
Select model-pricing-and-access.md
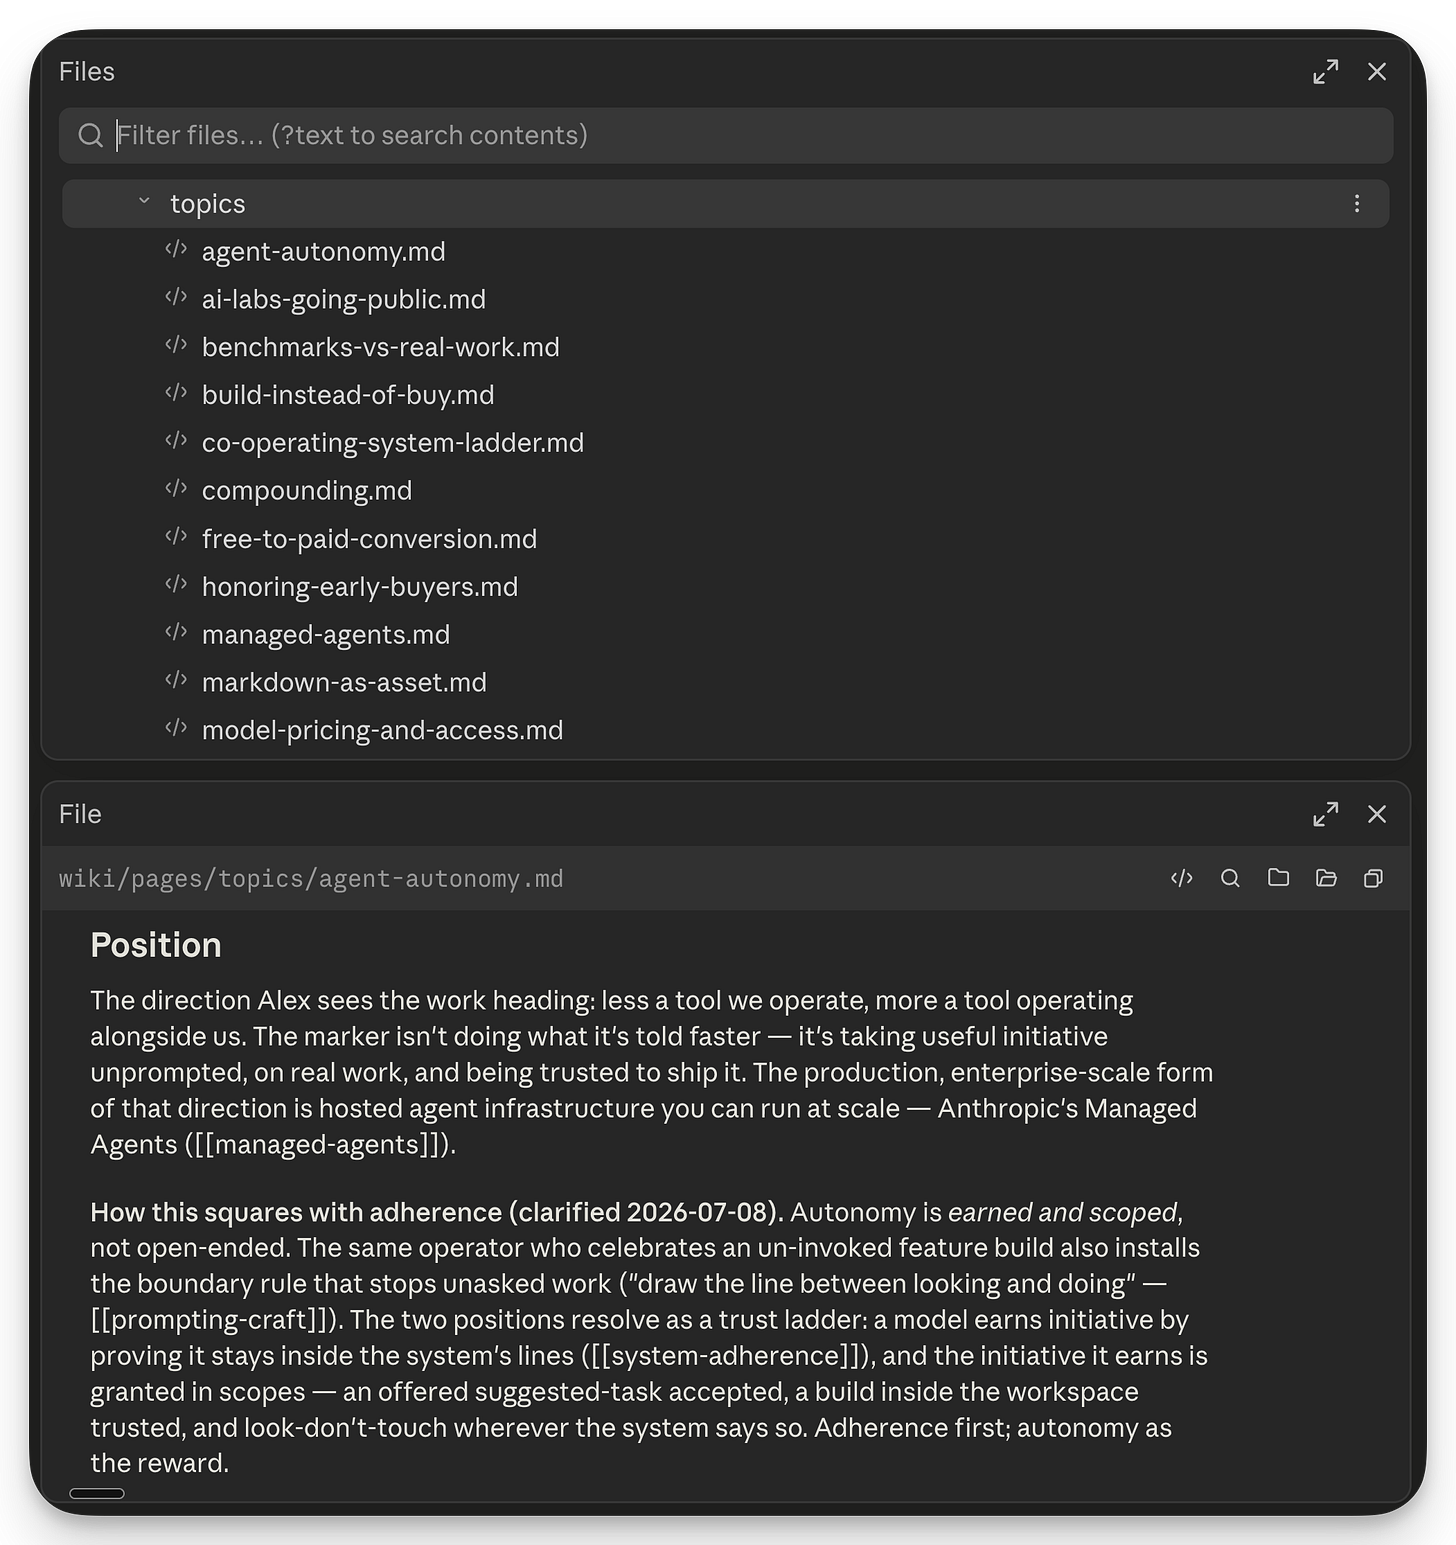tap(383, 731)
